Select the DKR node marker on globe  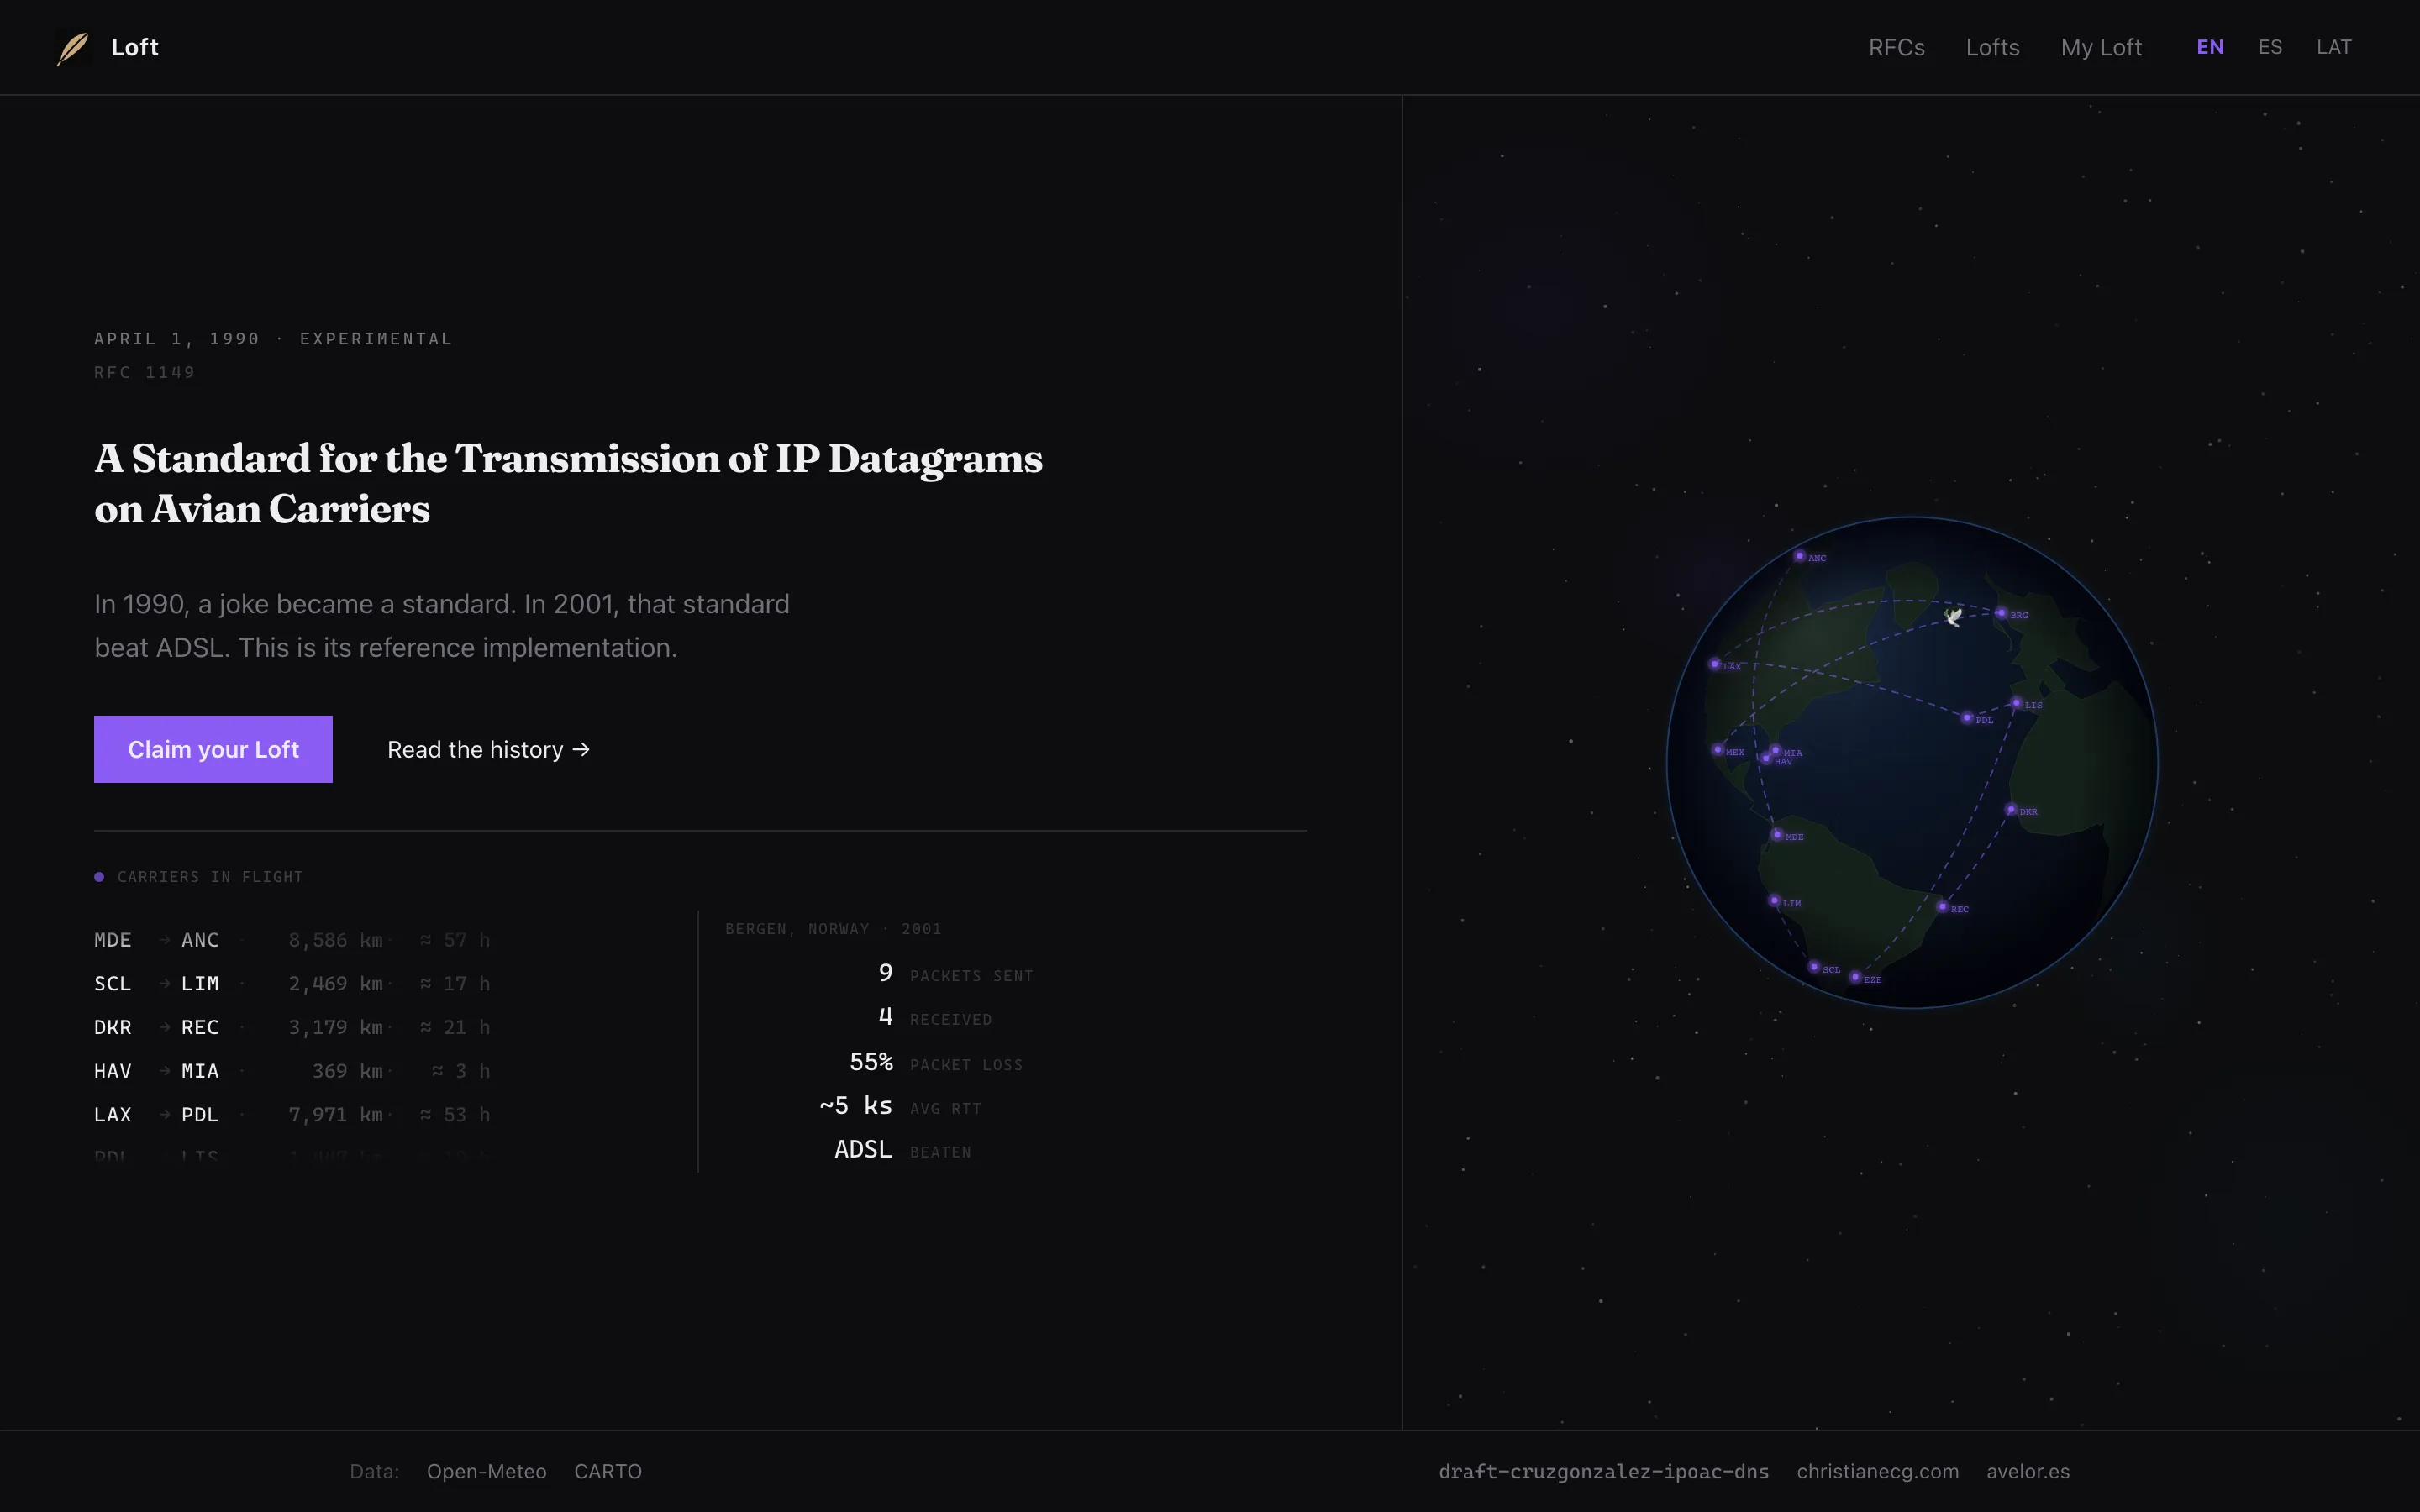2011,810
